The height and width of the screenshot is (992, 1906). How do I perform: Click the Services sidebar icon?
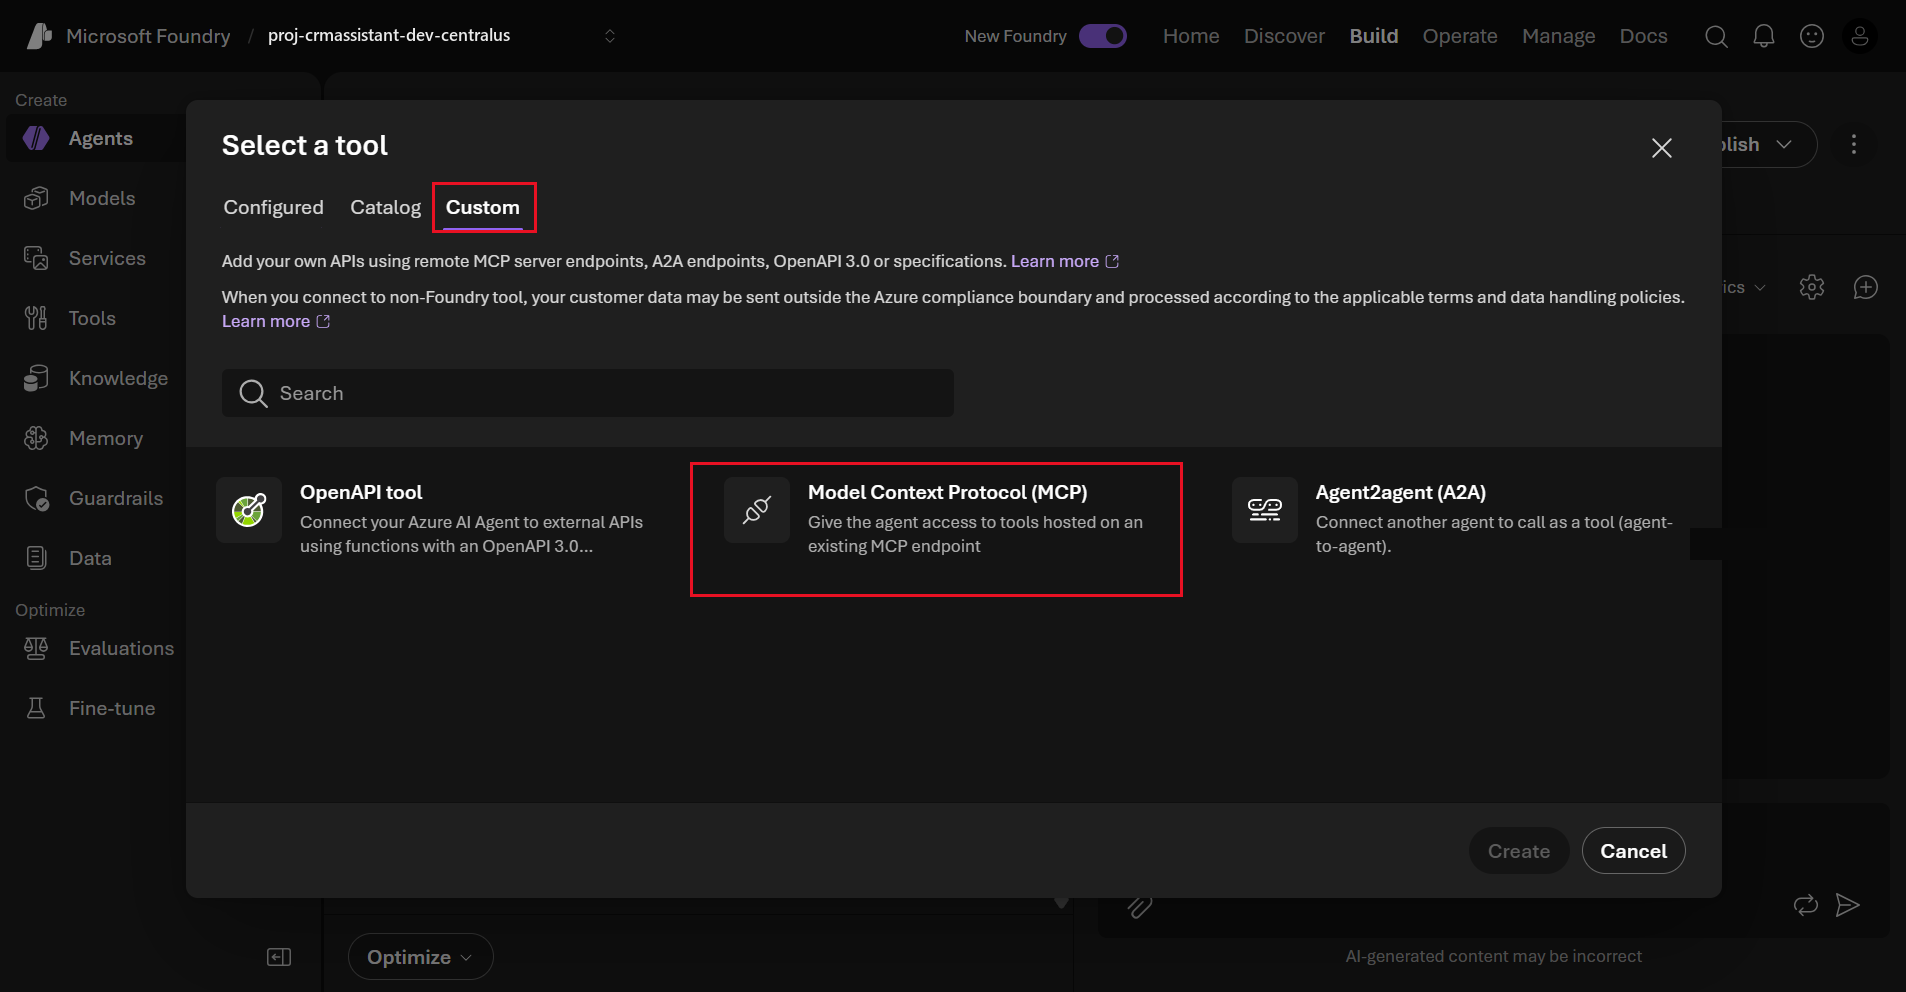(36, 258)
